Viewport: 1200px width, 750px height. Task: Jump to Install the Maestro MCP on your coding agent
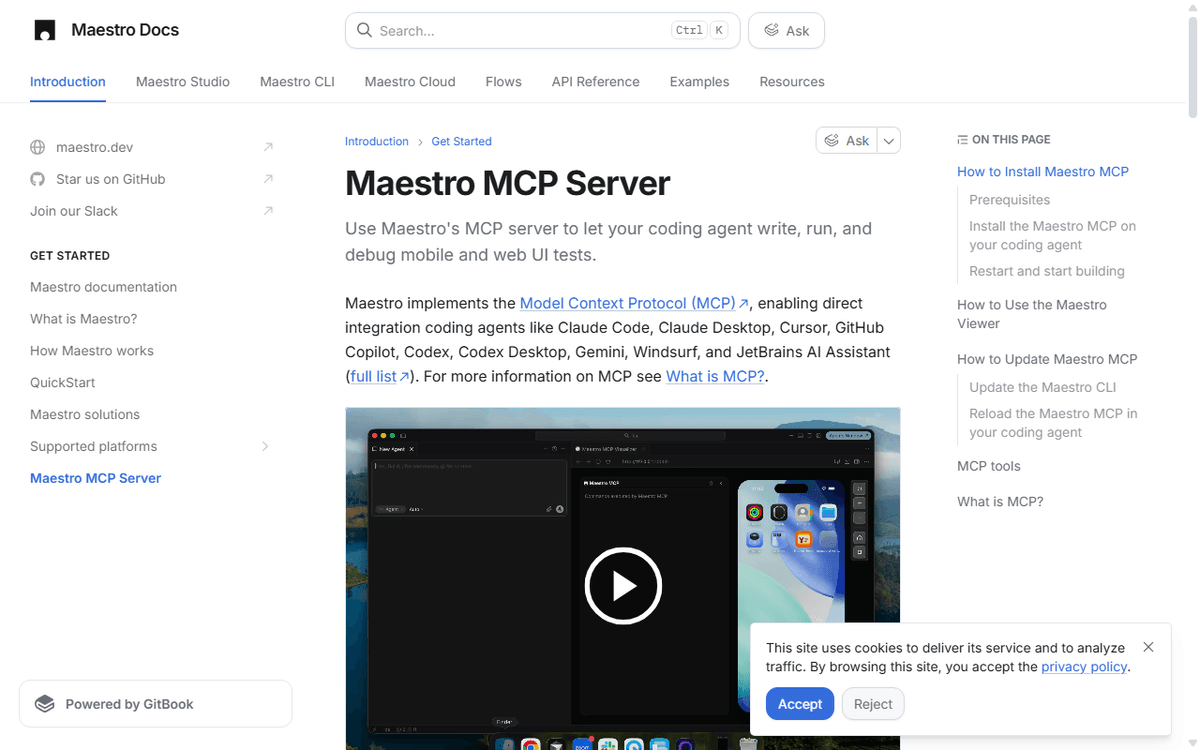1052,236
